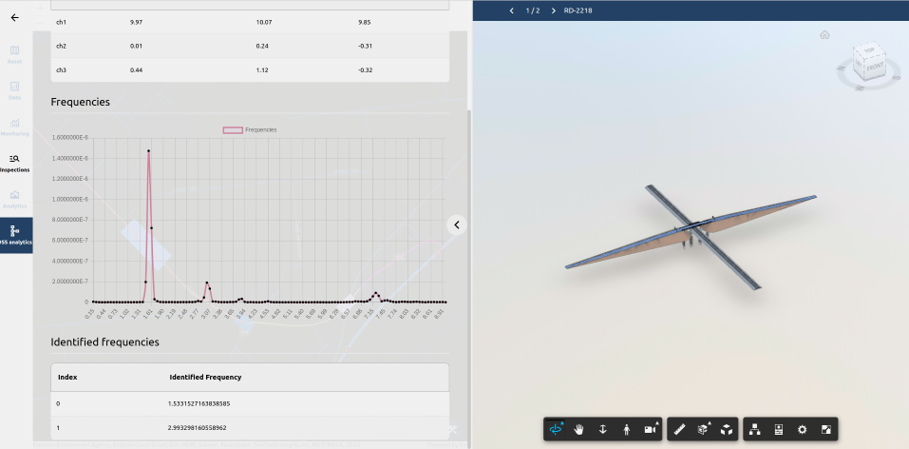909x449 pixels.
Task: Open the Properties panel
Action: point(779,429)
